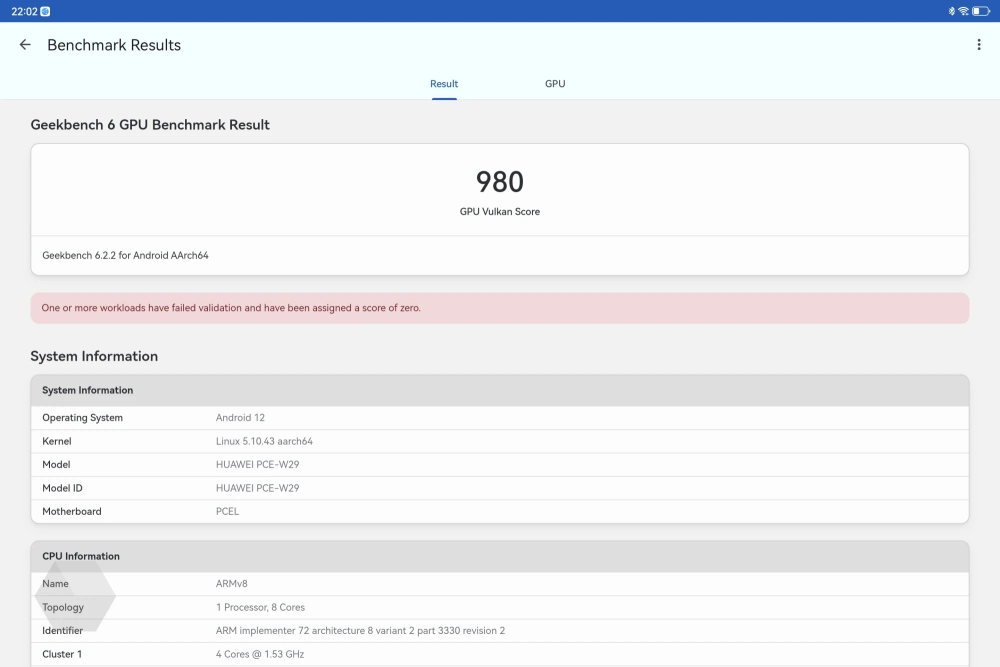1000x667 pixels.
Task: Tap the Geekbench 6.2.2 version text
Action: click(125, 256)
